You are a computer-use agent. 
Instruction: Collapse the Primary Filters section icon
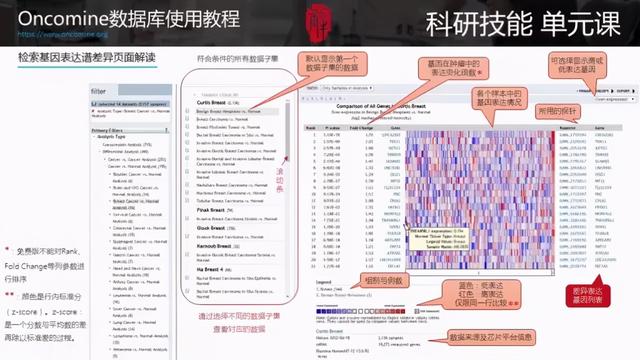166,130
